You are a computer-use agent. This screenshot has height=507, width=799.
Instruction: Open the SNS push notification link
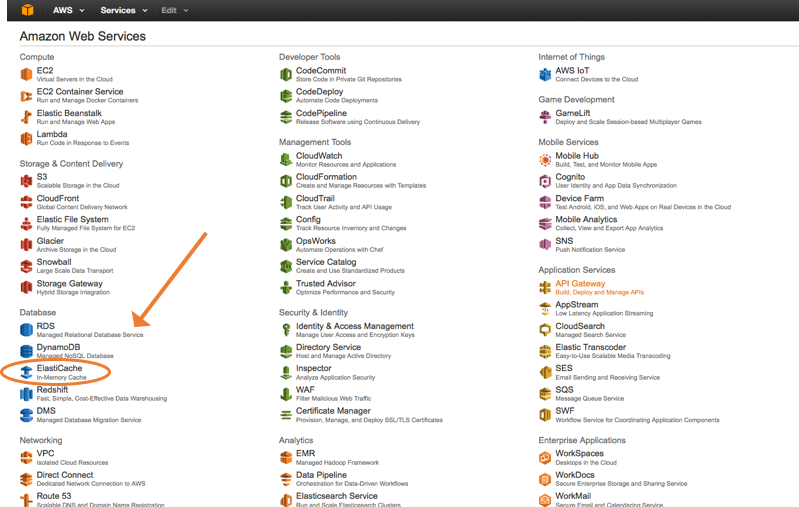[564, 241]
